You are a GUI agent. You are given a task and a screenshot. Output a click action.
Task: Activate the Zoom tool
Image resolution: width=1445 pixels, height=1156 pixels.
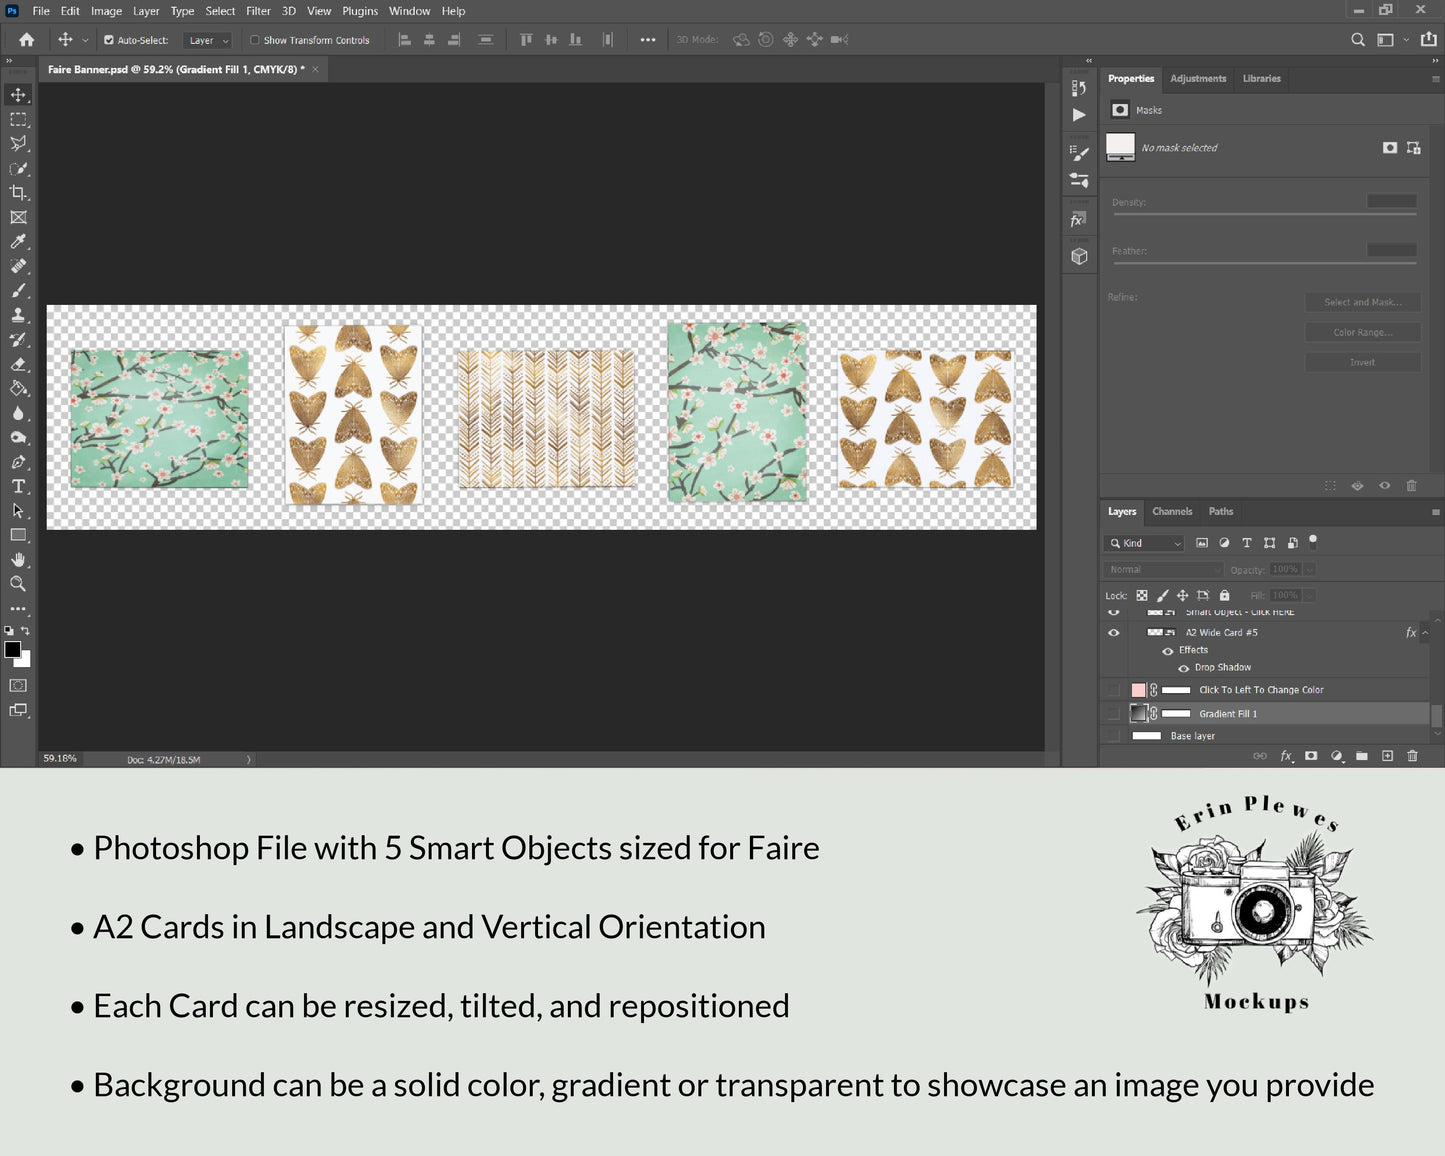[x=18, y=584]
